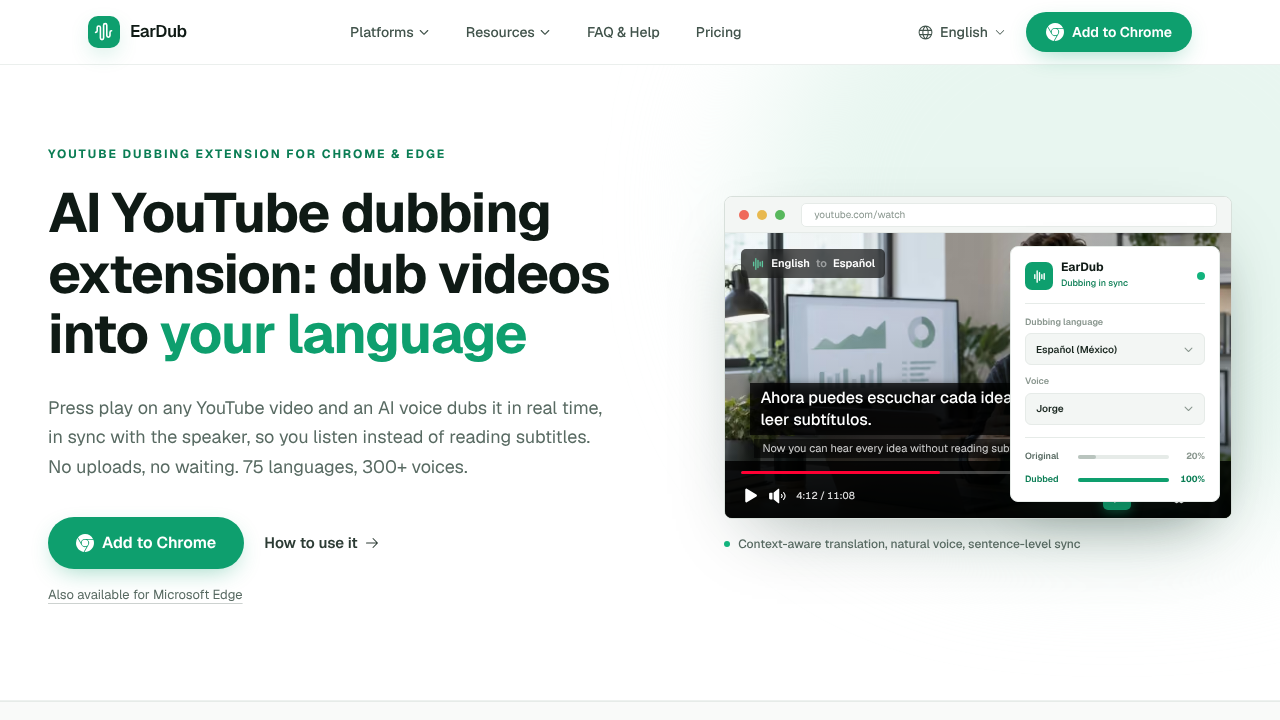1280x720 pixels.
Task: Click the EarDub icon in the popup panel
Action: coord(1039,276)
